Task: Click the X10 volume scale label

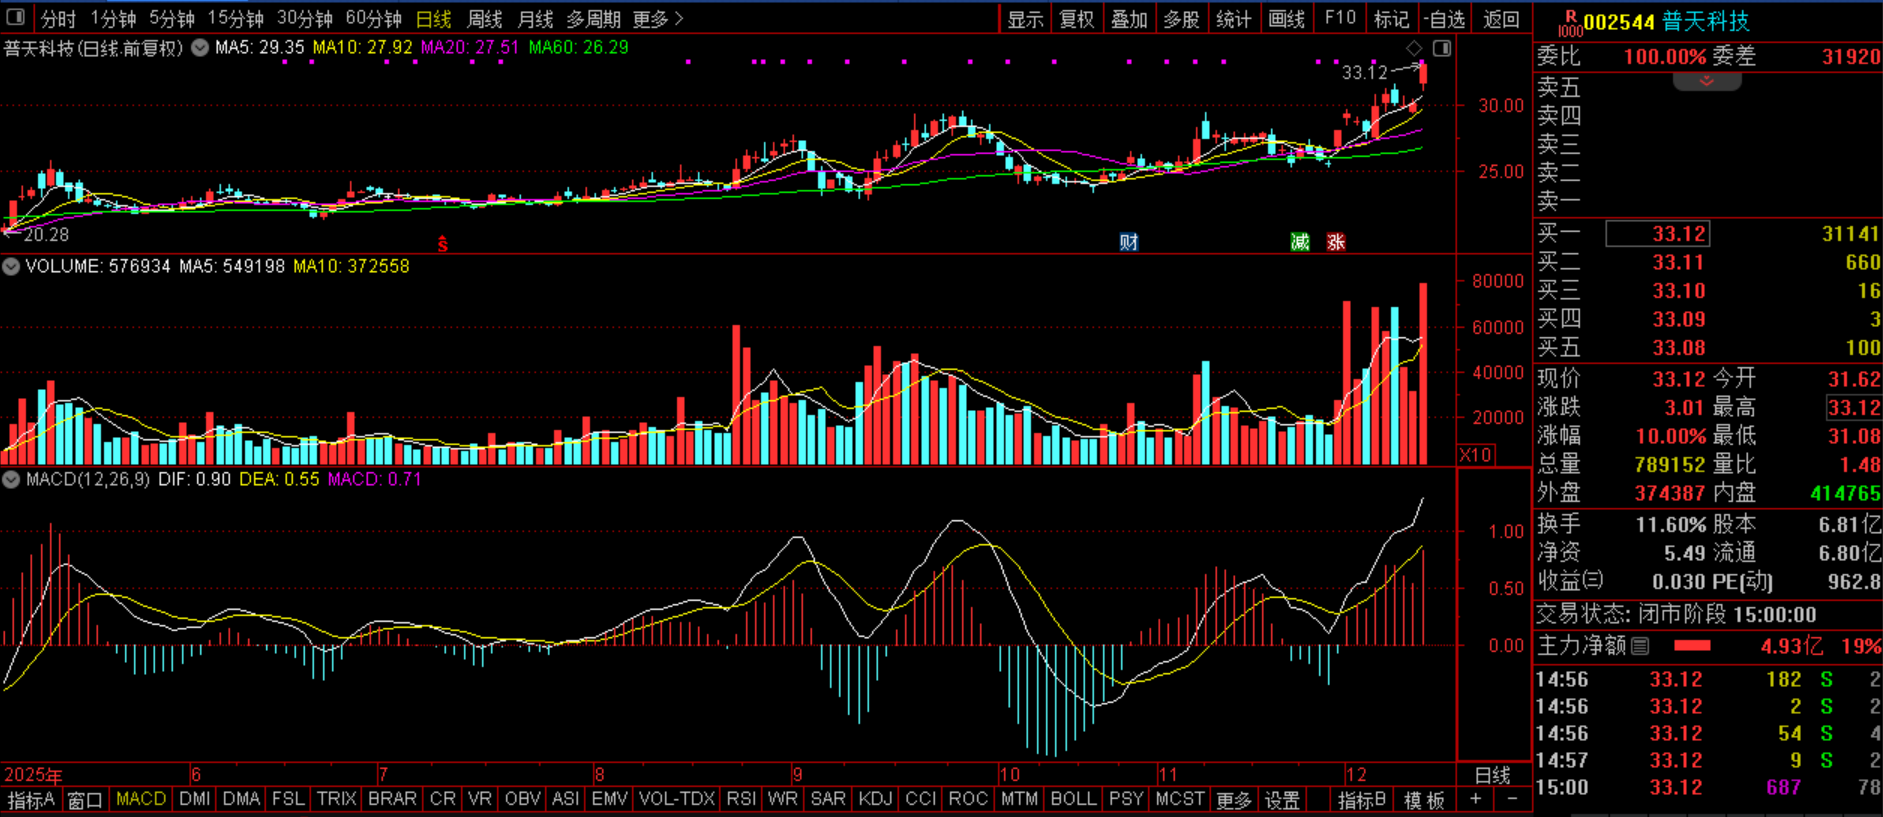Action: point(1476,455)
